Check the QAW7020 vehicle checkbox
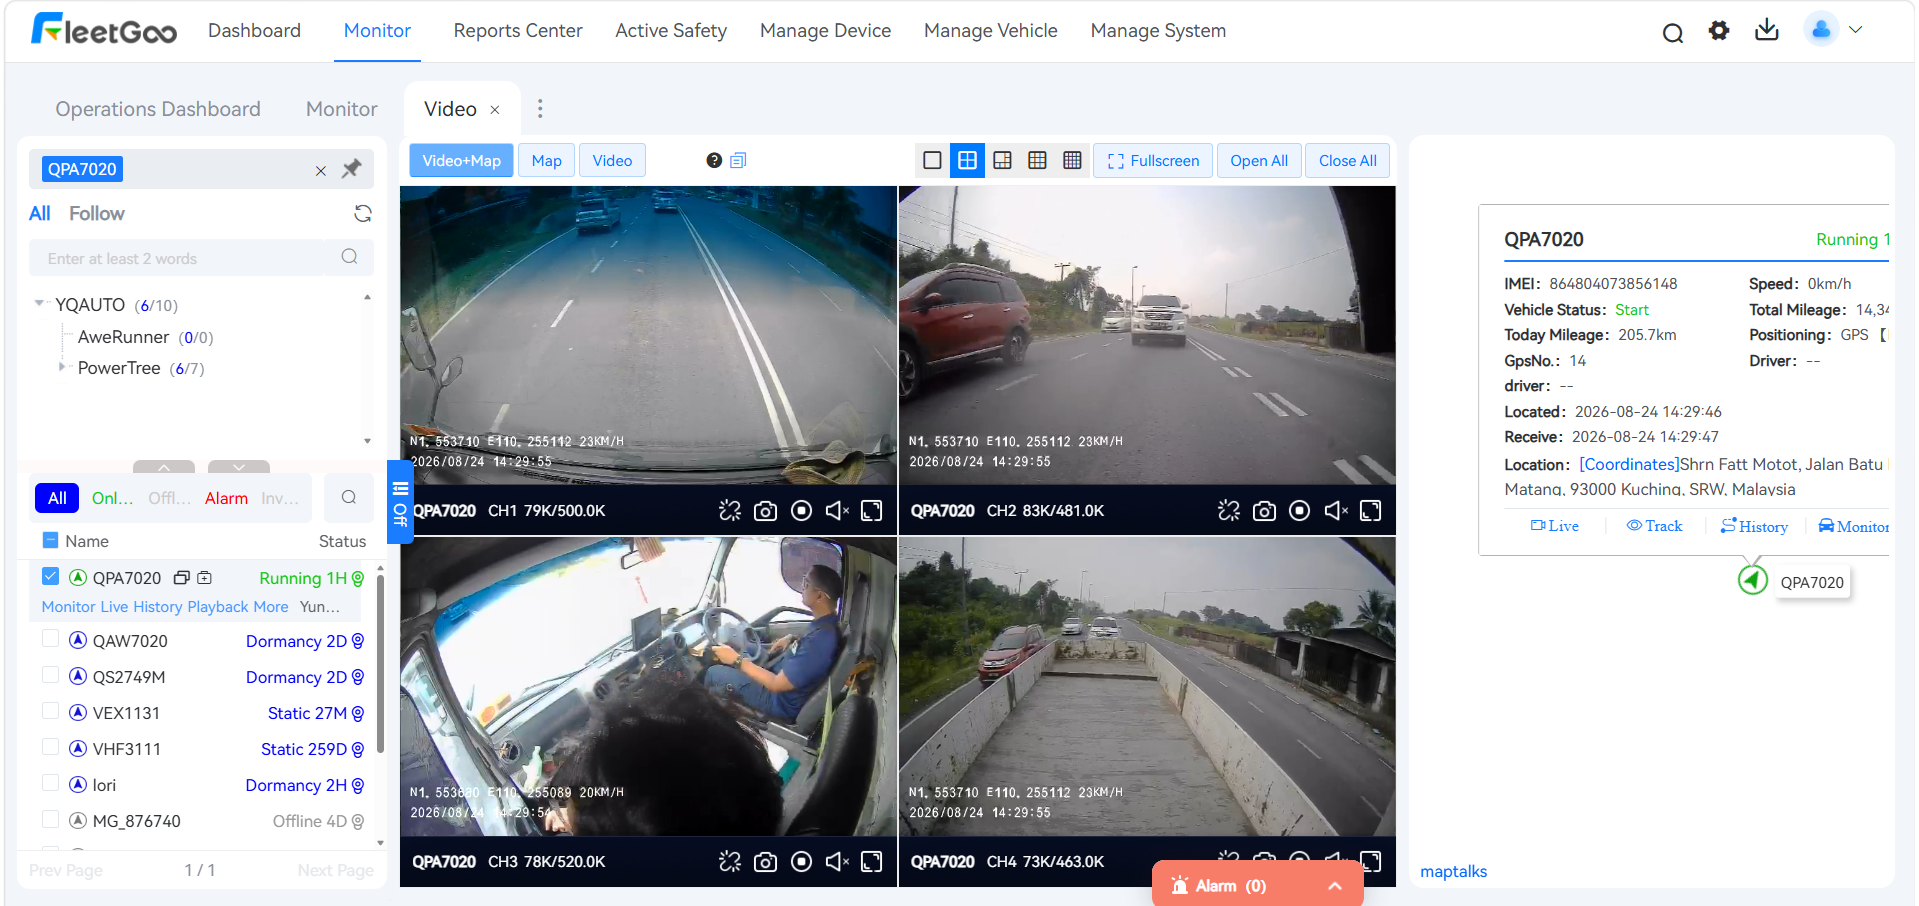The image size is (1919, 906). tap(51, 640)
